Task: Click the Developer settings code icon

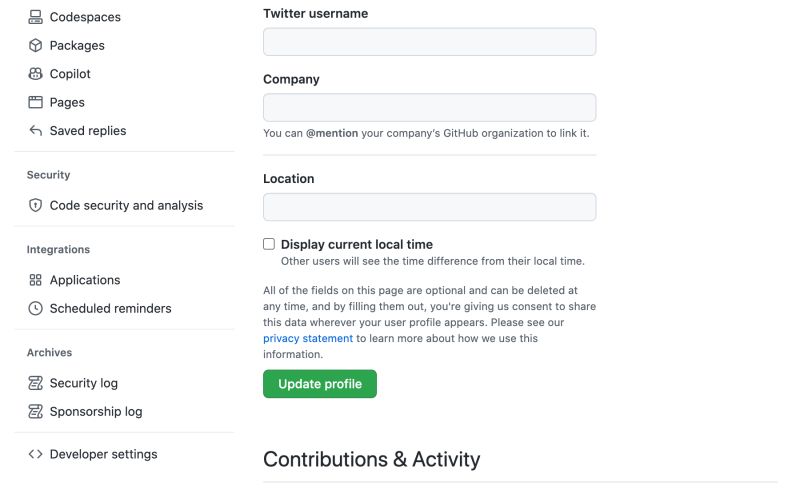Action: [x=35, y=454]
